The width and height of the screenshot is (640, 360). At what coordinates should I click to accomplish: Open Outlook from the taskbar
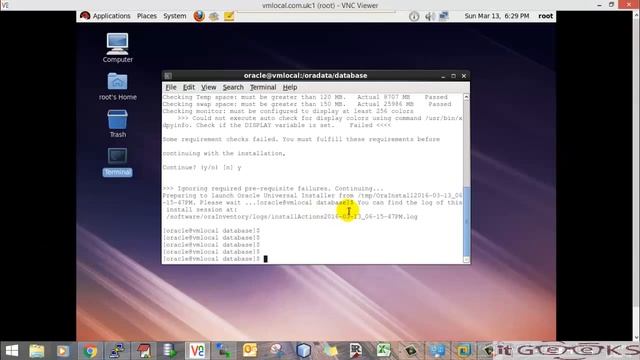250,351
